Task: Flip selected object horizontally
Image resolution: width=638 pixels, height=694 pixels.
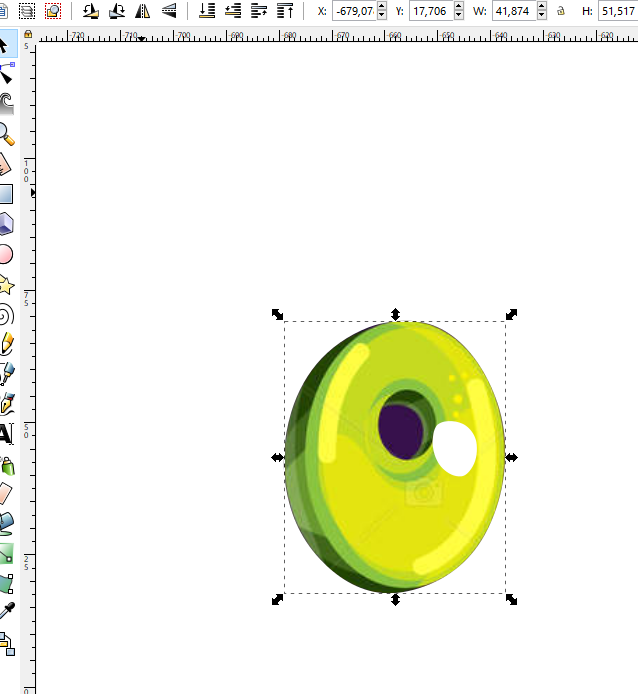Action: (x=143, y=11)
